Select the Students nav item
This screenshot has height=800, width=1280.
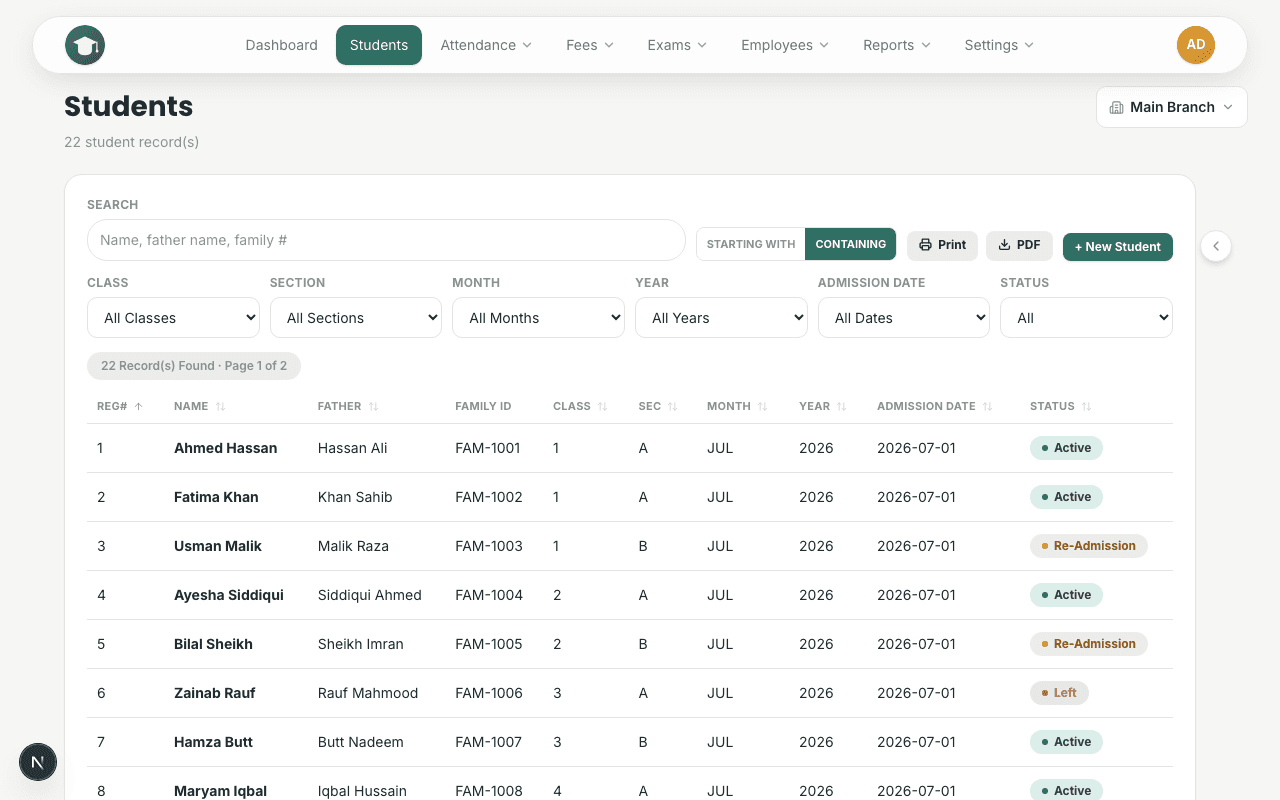pyautogui.click(x=379, y=45)
